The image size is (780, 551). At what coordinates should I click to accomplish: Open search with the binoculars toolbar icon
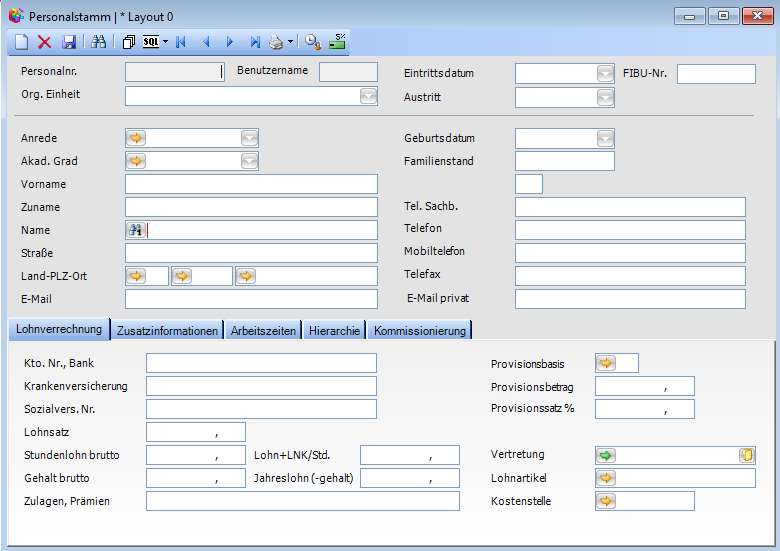point(98,42)
